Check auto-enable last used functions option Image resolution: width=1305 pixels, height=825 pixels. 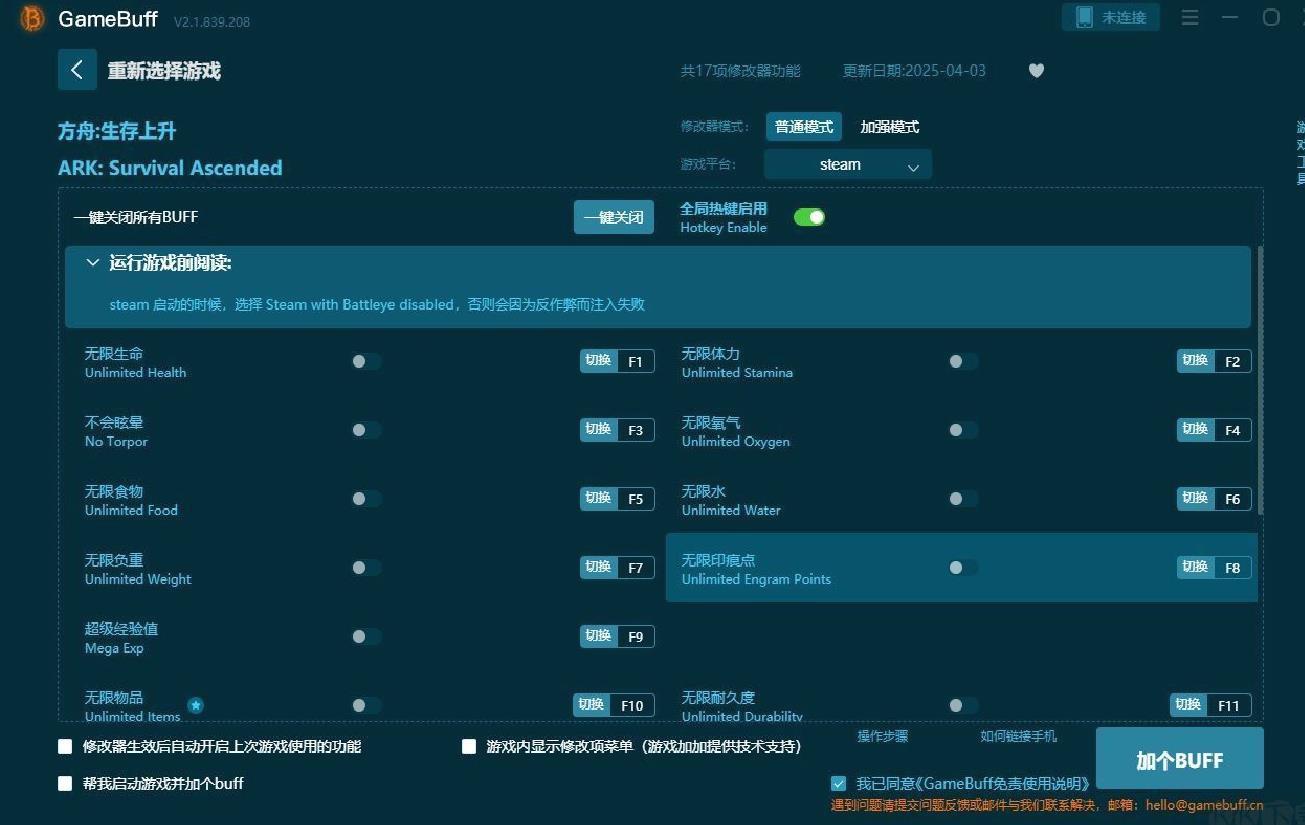click(x=66, y=746)
